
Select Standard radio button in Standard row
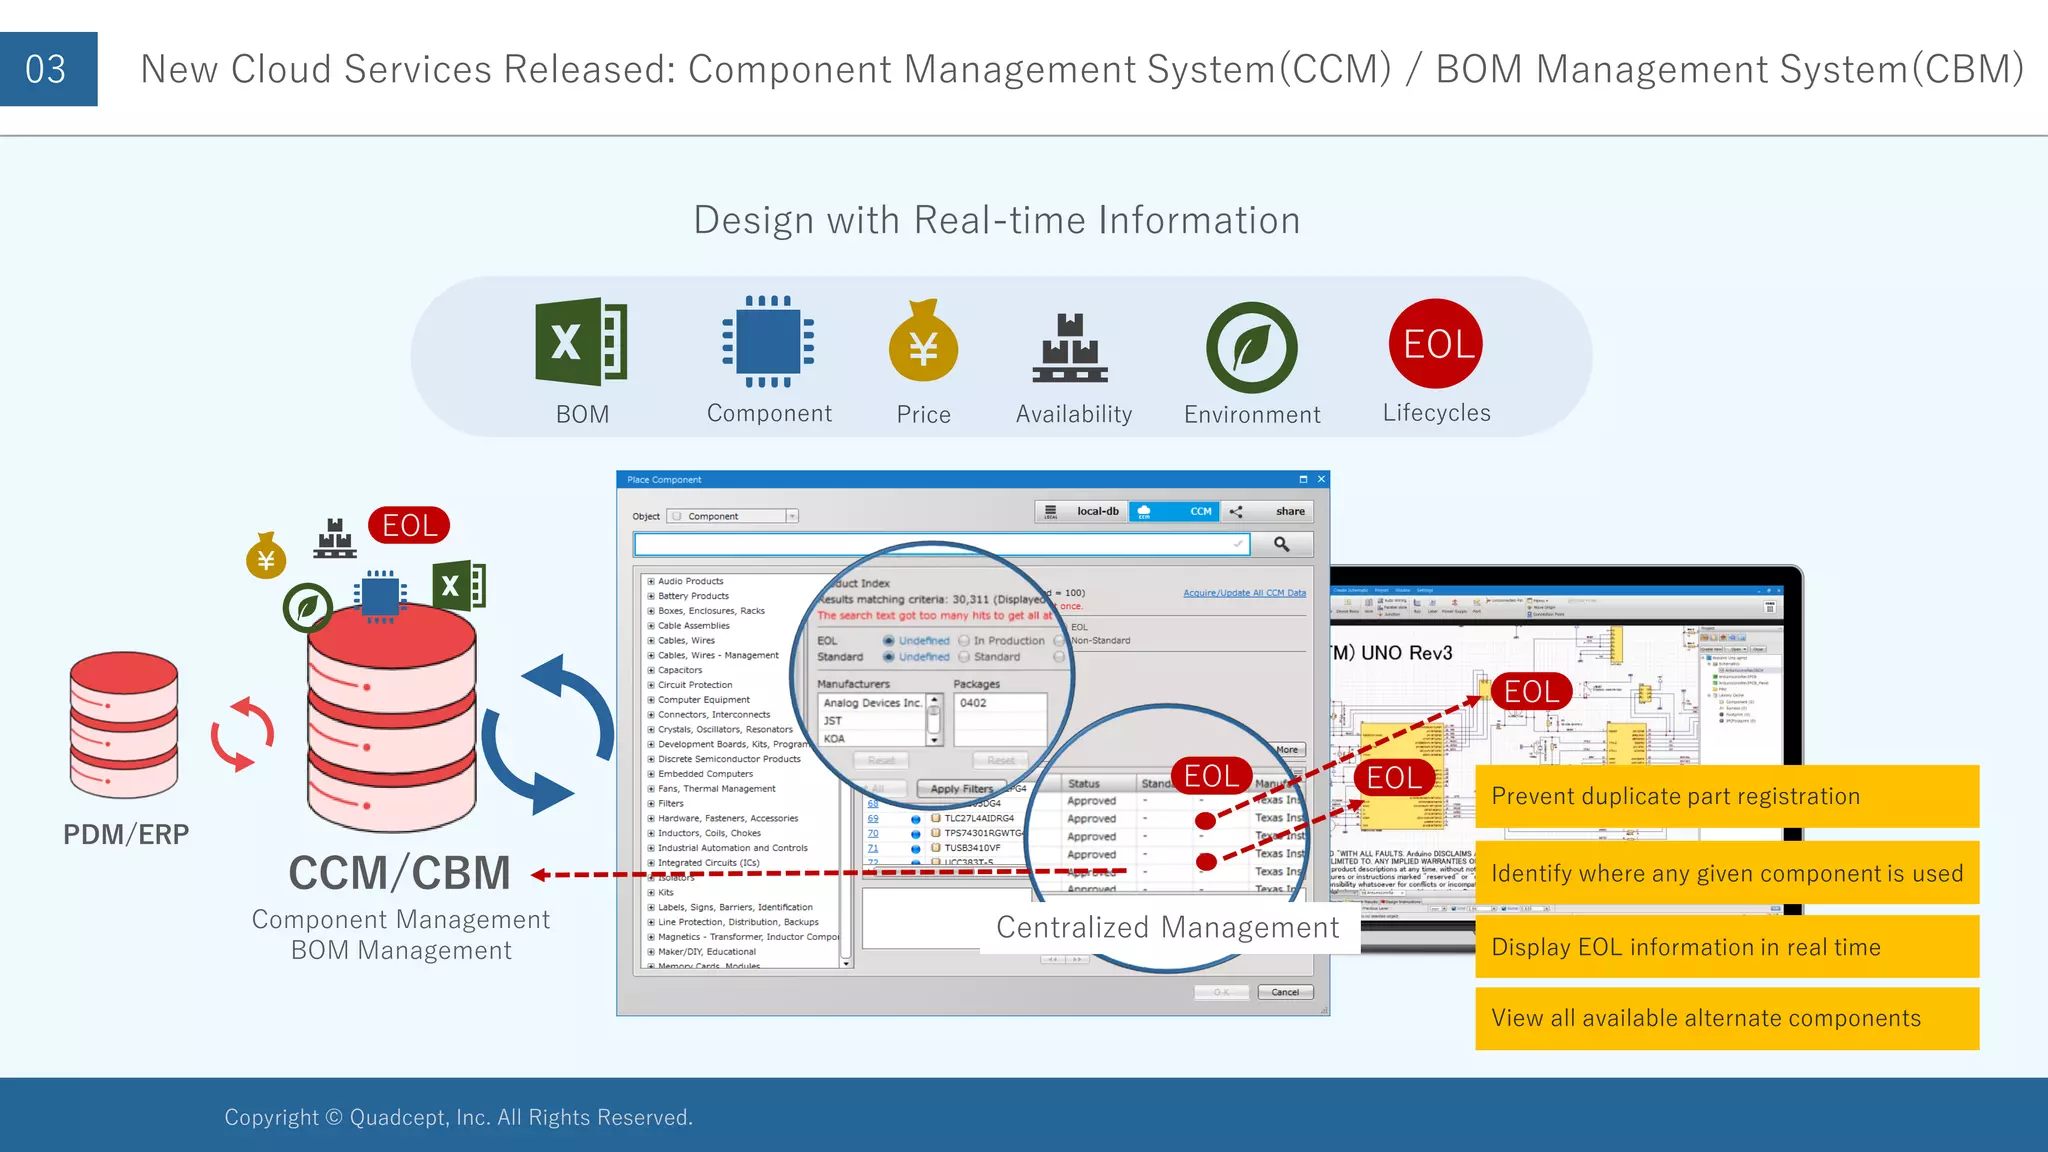[x=964, y=657]
